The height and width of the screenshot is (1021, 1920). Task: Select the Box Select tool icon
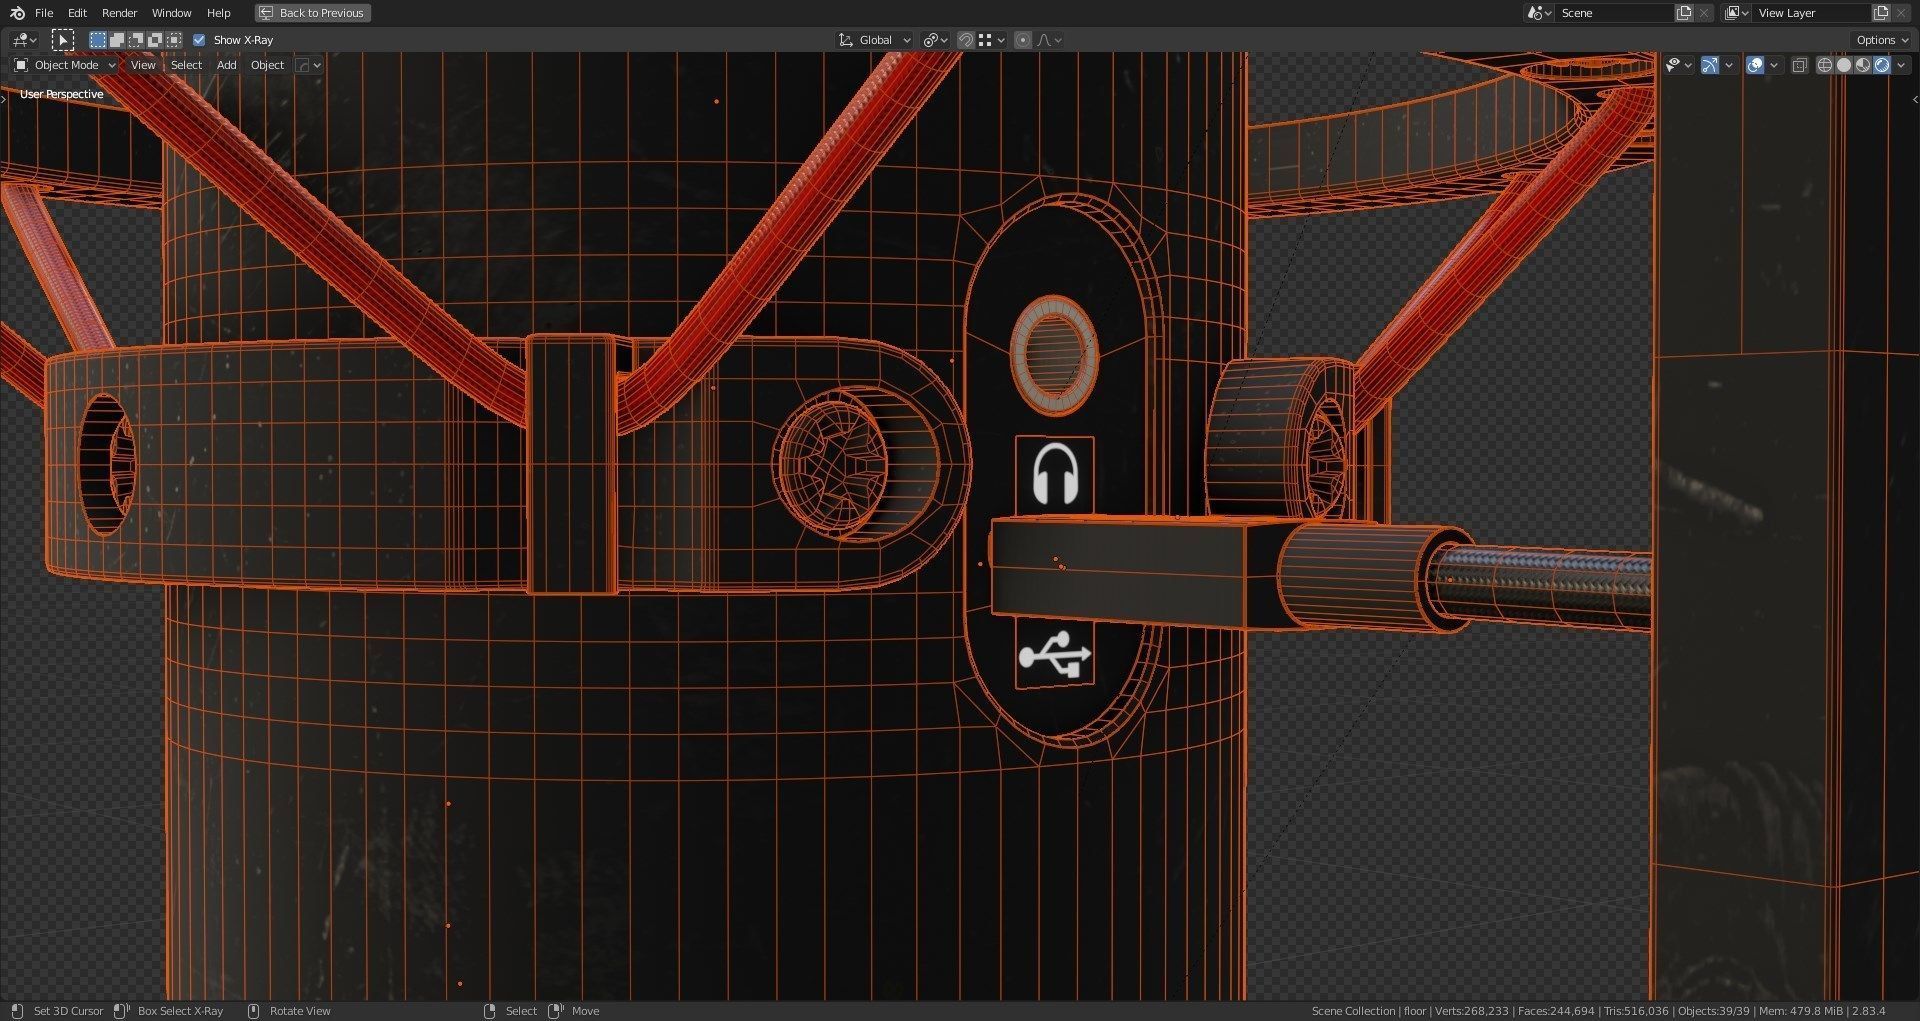[x=63, y=40]
